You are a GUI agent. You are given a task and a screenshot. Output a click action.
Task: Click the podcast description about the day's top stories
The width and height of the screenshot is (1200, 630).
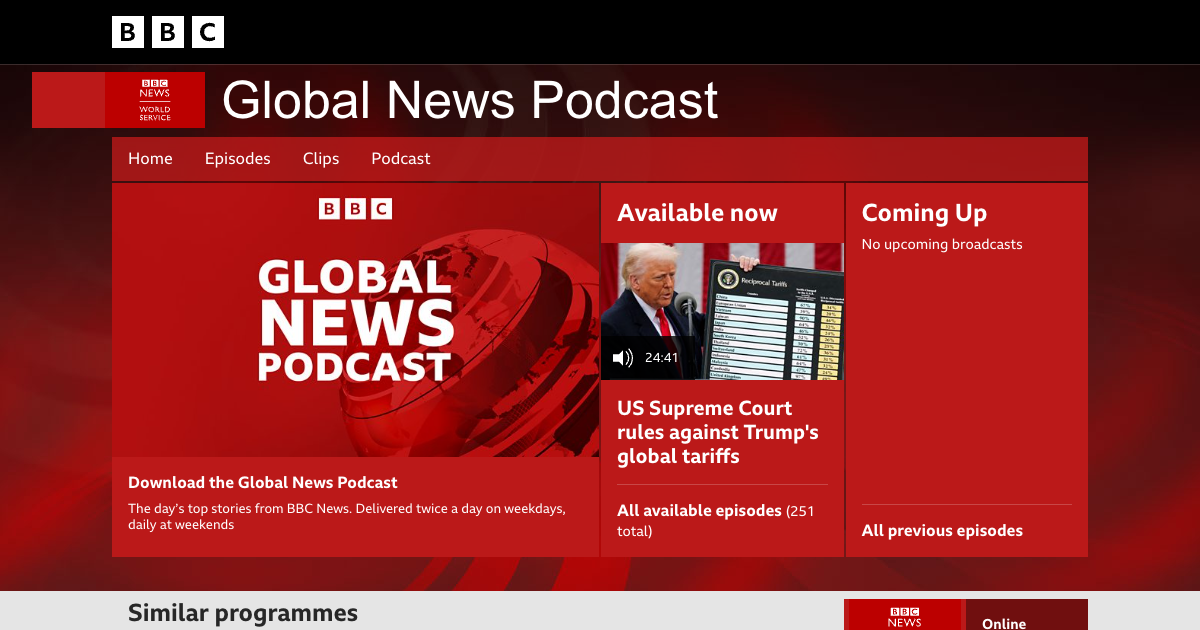[x=347, y=516]
